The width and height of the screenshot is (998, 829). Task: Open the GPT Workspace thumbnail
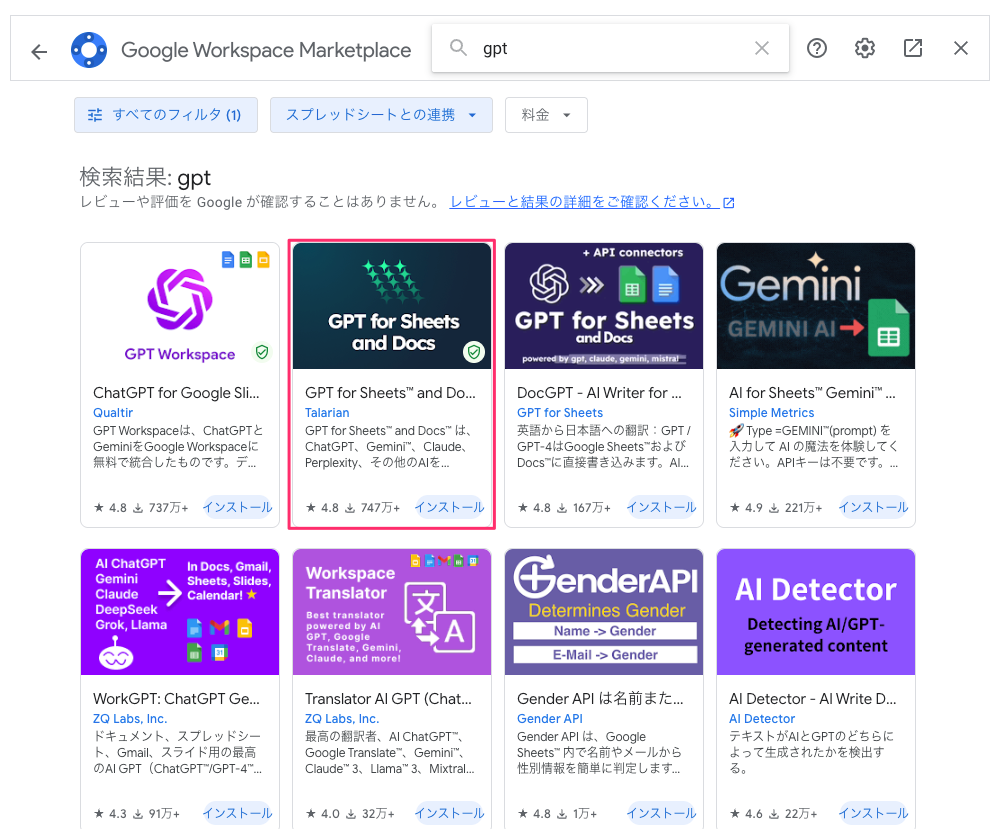(x=180, y=306)
